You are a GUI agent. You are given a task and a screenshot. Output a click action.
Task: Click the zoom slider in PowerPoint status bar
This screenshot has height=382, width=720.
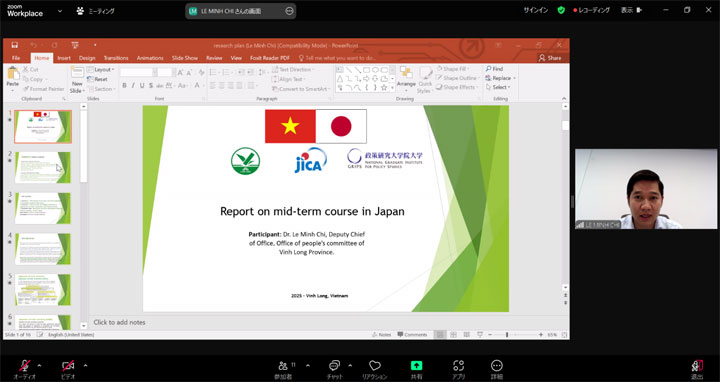515,335
